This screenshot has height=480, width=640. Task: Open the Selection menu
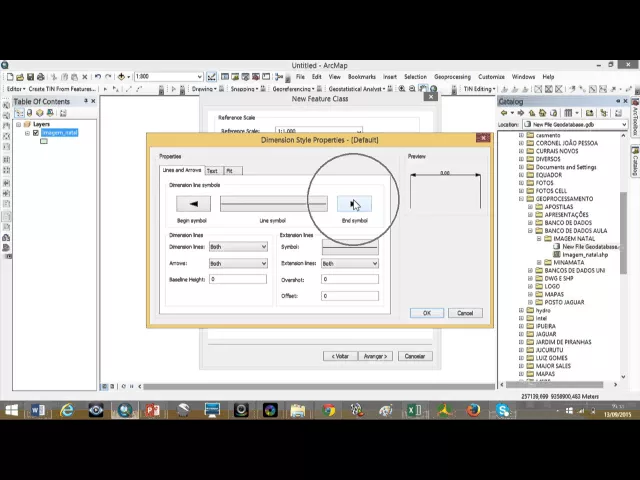[415, 77]
